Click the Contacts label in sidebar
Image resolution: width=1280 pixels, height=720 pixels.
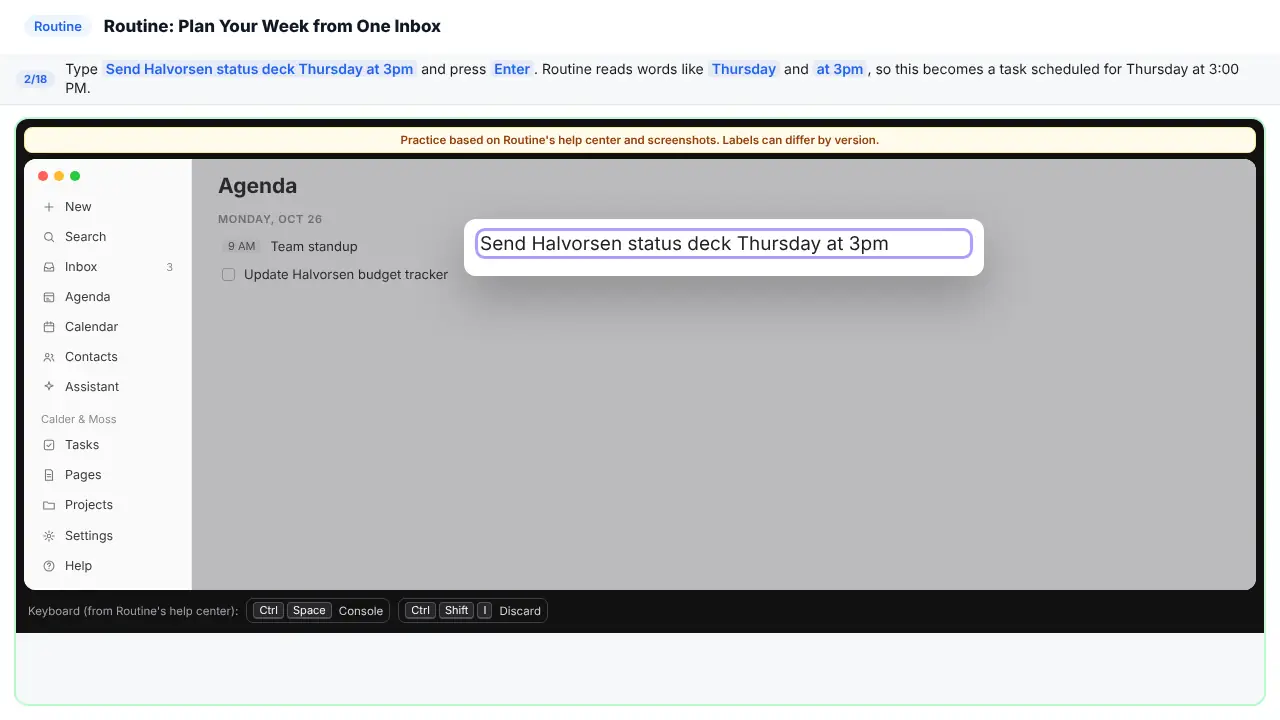point(91,357)
